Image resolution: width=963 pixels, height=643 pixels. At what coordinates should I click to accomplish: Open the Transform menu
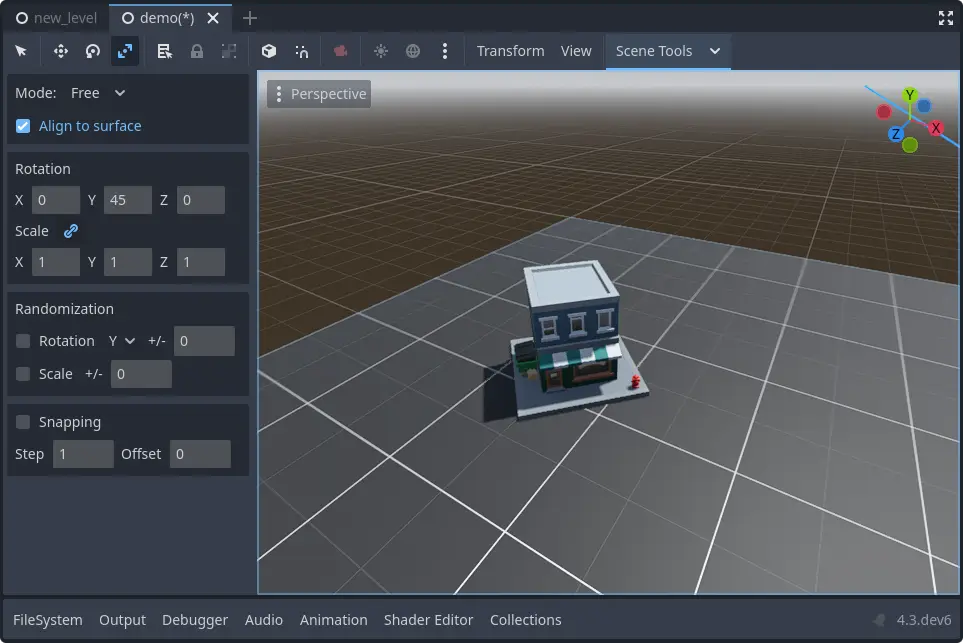[510, 51]
